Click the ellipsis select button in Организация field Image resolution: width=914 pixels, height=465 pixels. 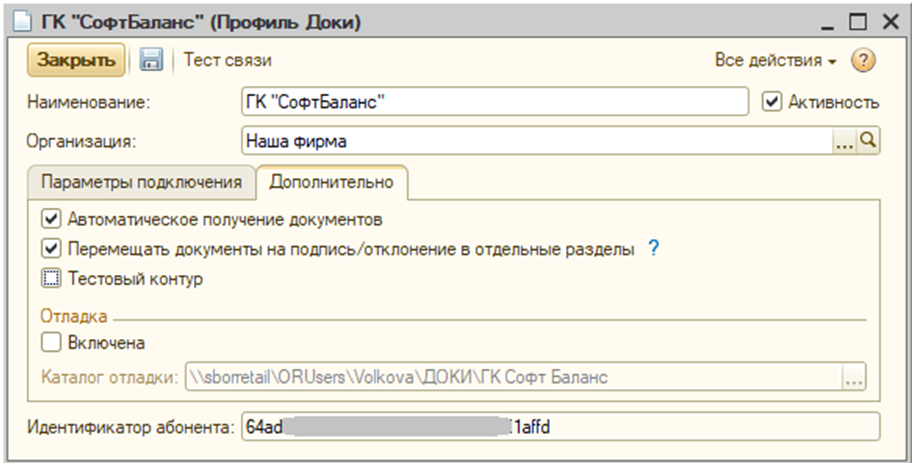coord(845,142)
